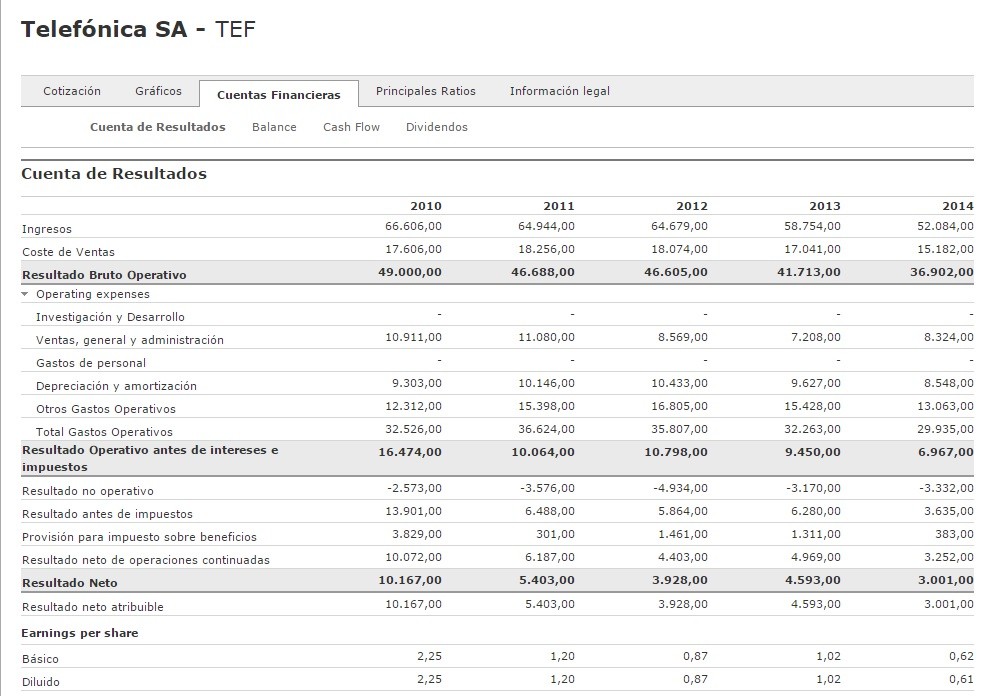The image size is (981, 696).
Task: Go to the Información legal tab
Action: tap(560, 91)
